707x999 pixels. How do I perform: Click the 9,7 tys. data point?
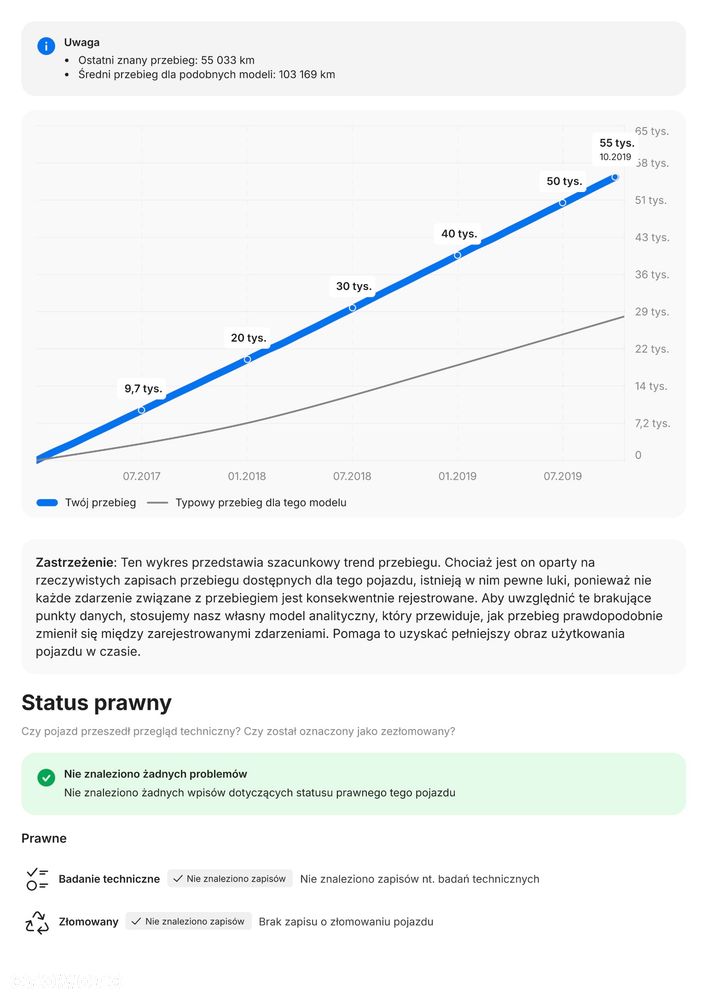pos(141,410)
